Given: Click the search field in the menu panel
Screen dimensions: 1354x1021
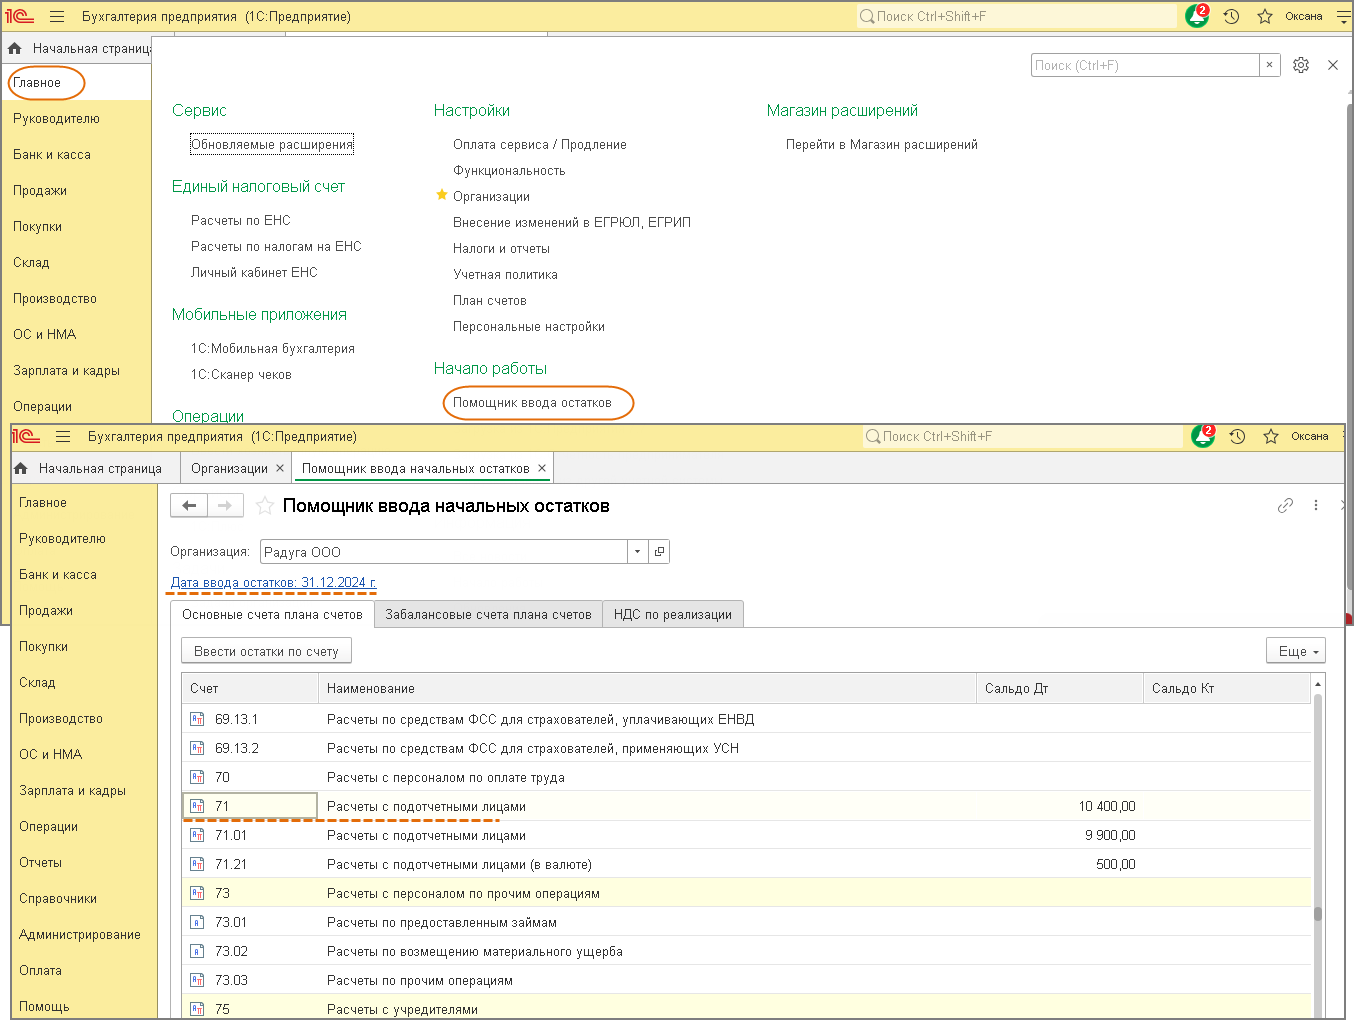Looking at the screenshot, I should pyautogui.click(x=1144, y=65).
